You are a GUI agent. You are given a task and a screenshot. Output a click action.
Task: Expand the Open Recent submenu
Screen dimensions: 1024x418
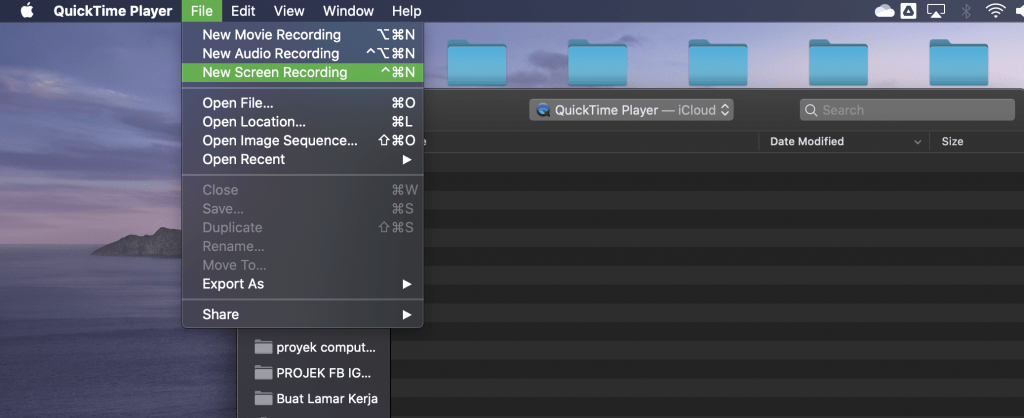tap(302, 159)
